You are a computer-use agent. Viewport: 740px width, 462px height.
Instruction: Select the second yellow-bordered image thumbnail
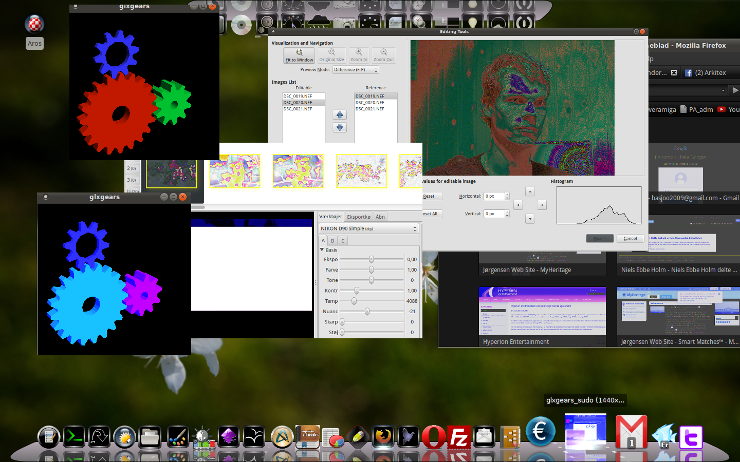coord(297,169)
